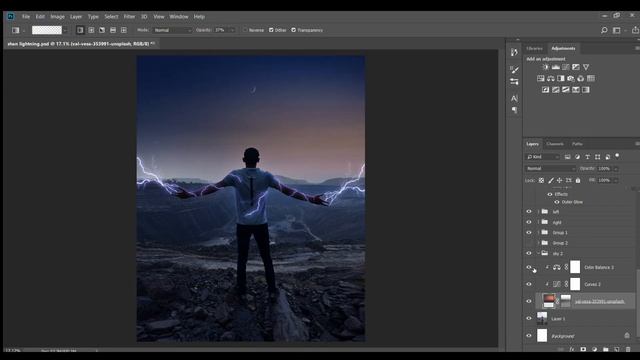The height and width of the screenshot is (360, 640).
Task: Toggle visibility of Outer Glow effect
Action: click(x=557, y=202)
